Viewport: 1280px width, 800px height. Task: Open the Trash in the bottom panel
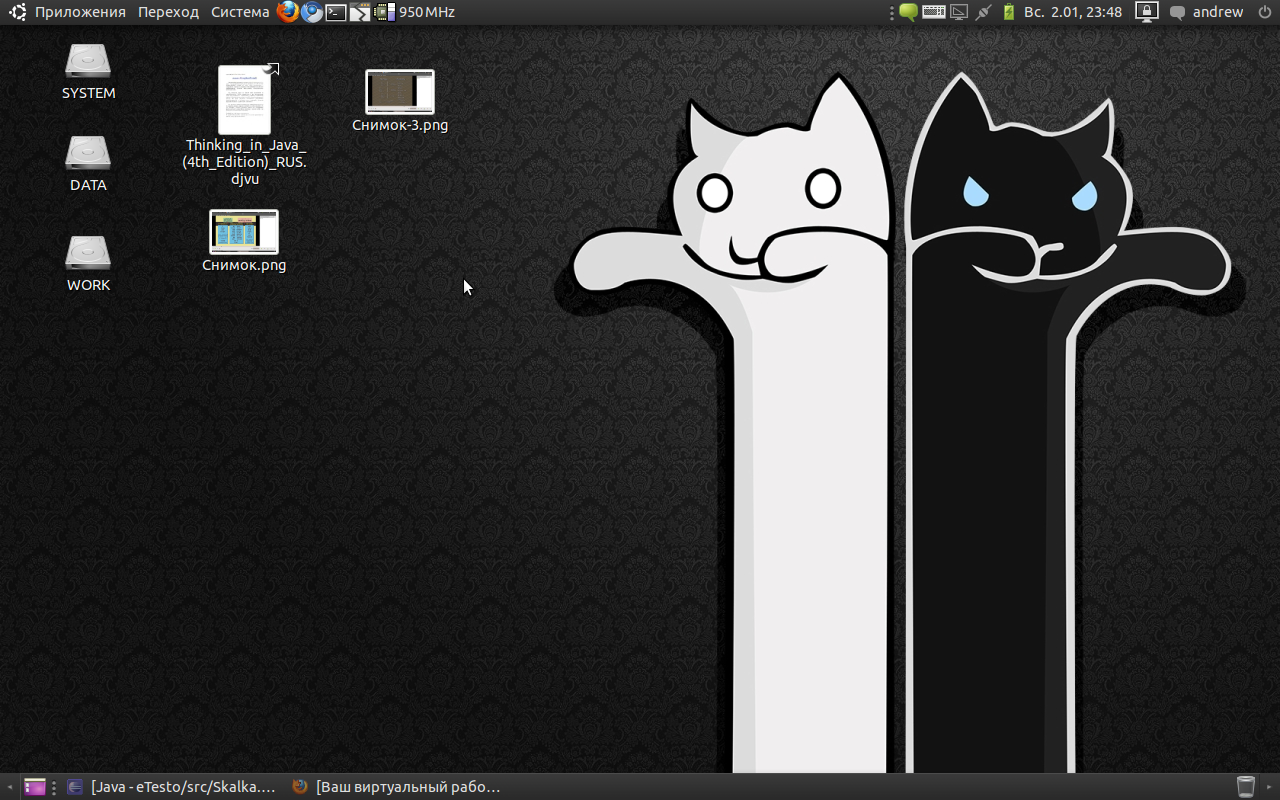1245,787
